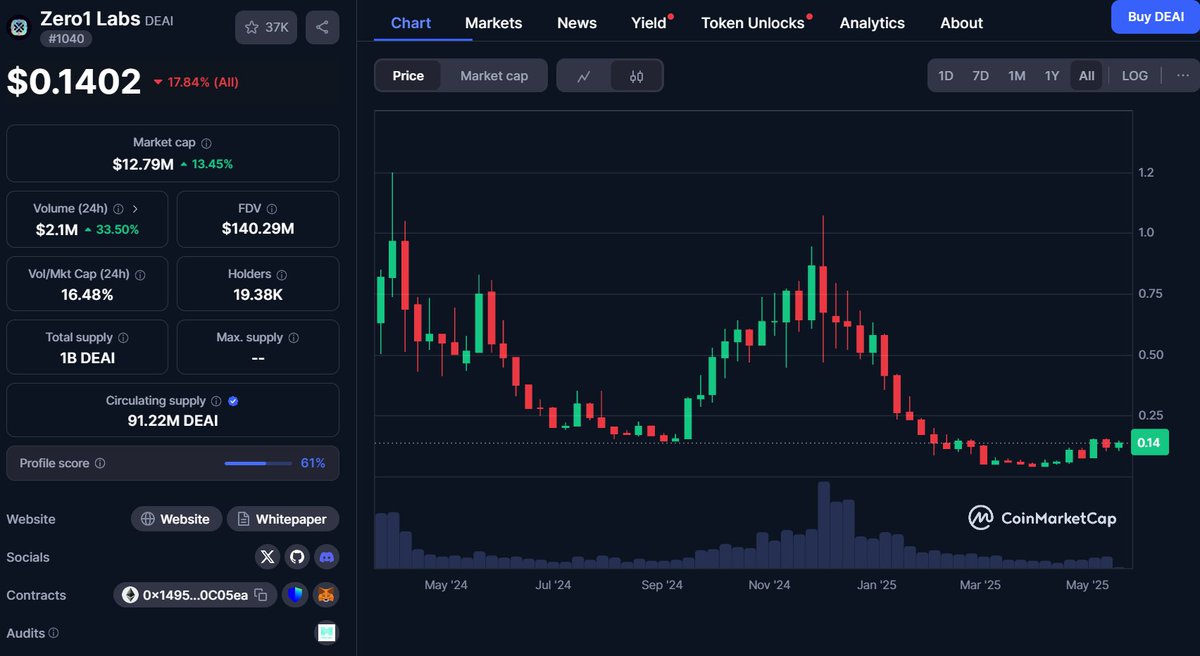The height and width of the screenshot is (656, 1200).
Task: Open the Yield tab
Action: pos(650,23)
